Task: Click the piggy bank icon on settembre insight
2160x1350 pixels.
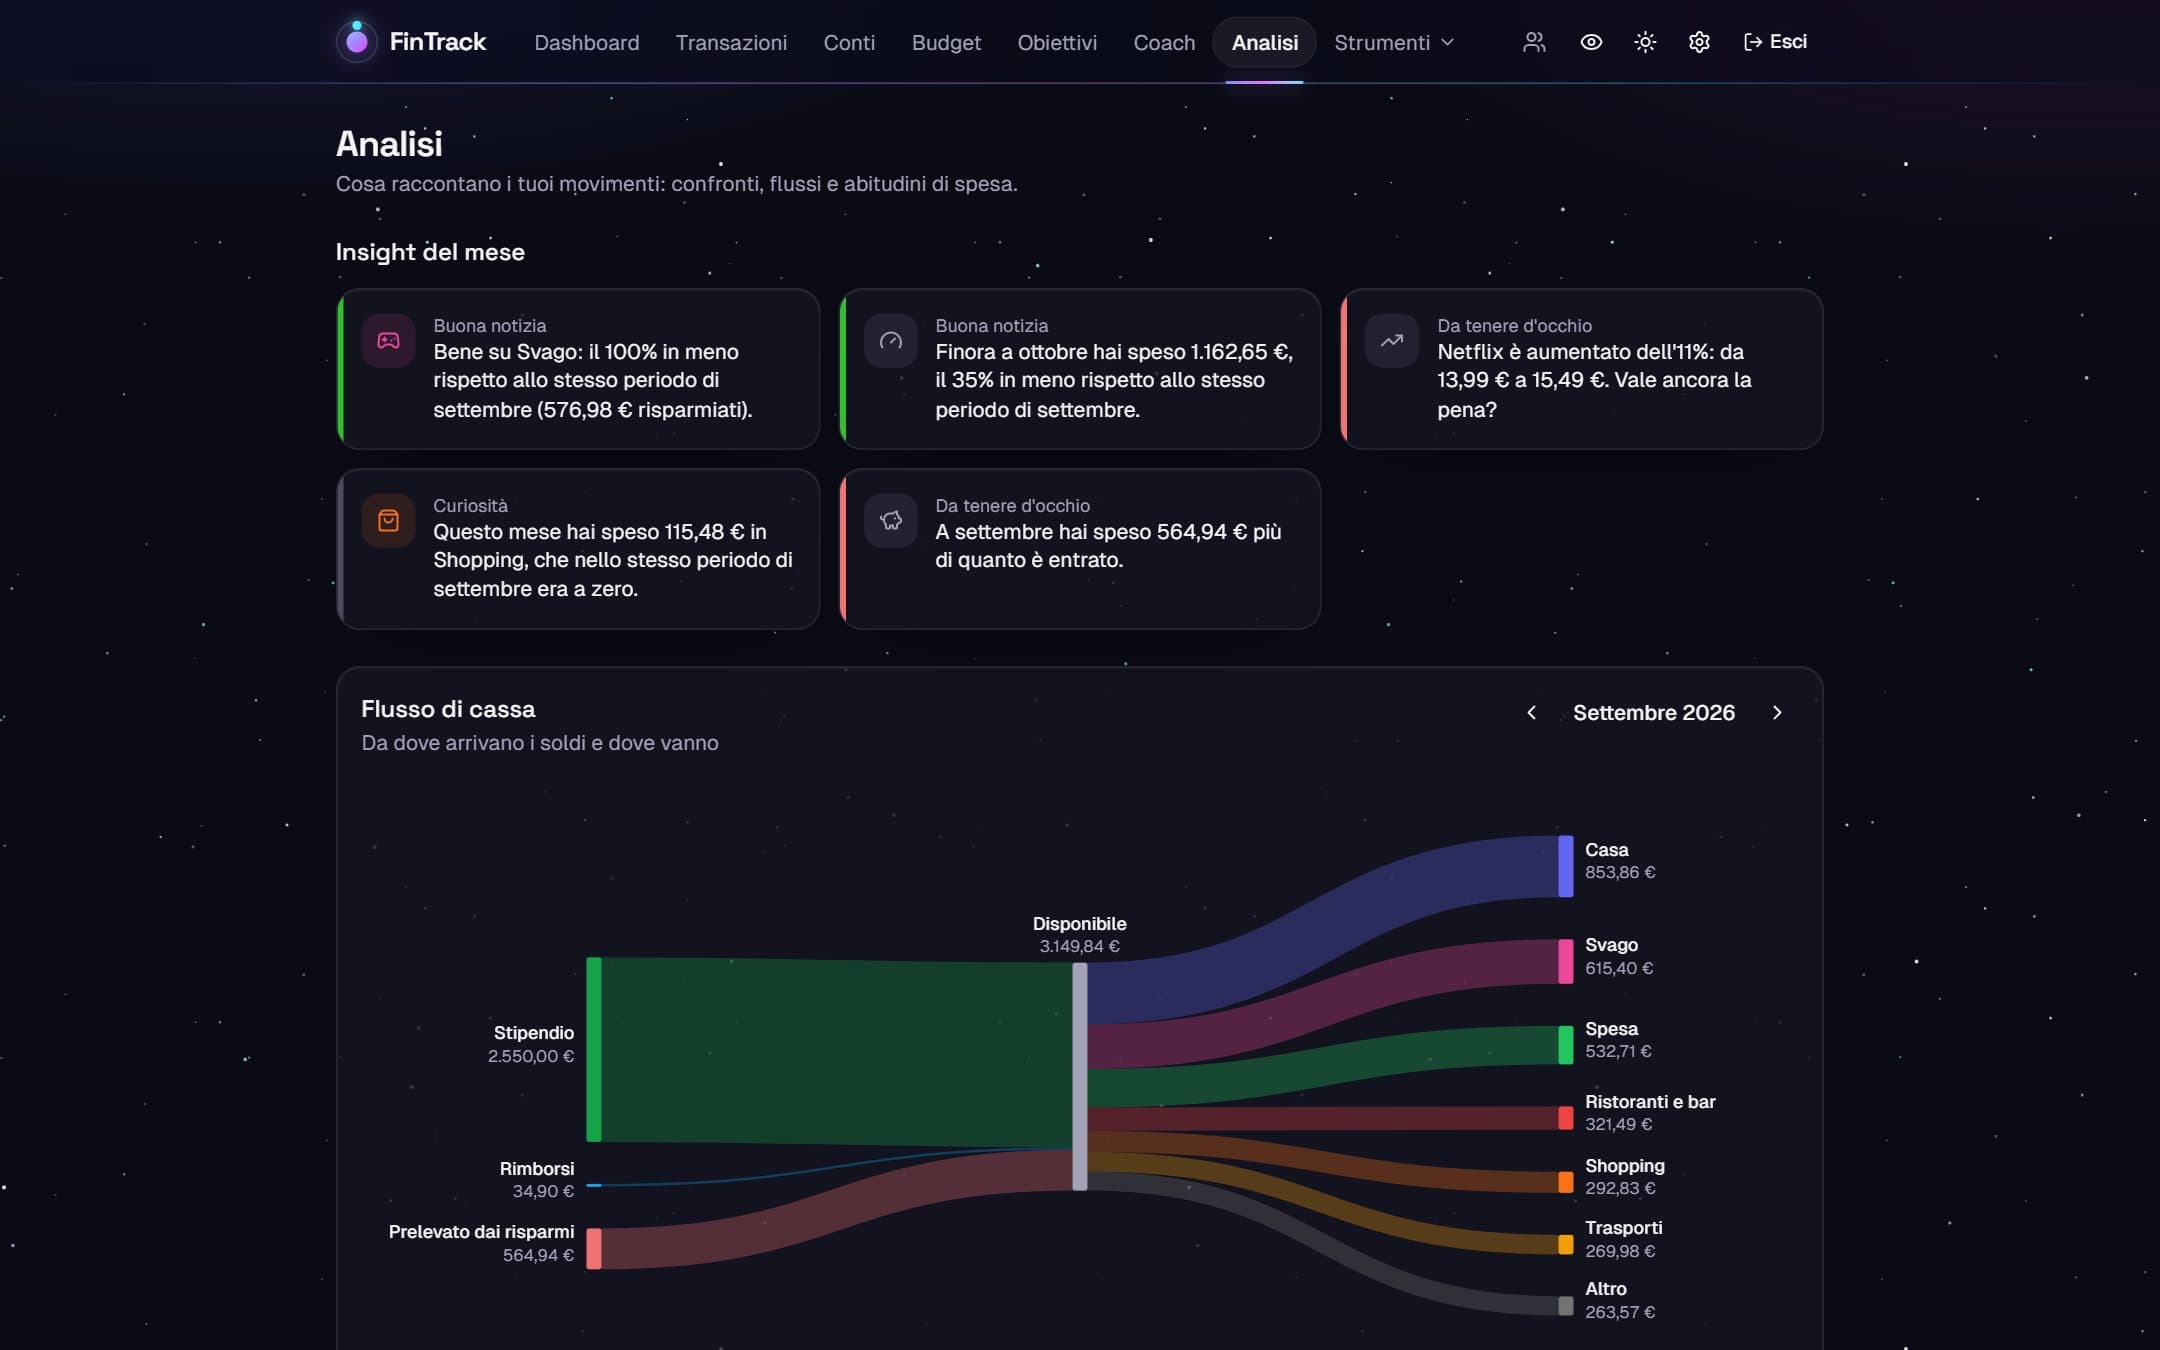Action: [x=890, y=521]
